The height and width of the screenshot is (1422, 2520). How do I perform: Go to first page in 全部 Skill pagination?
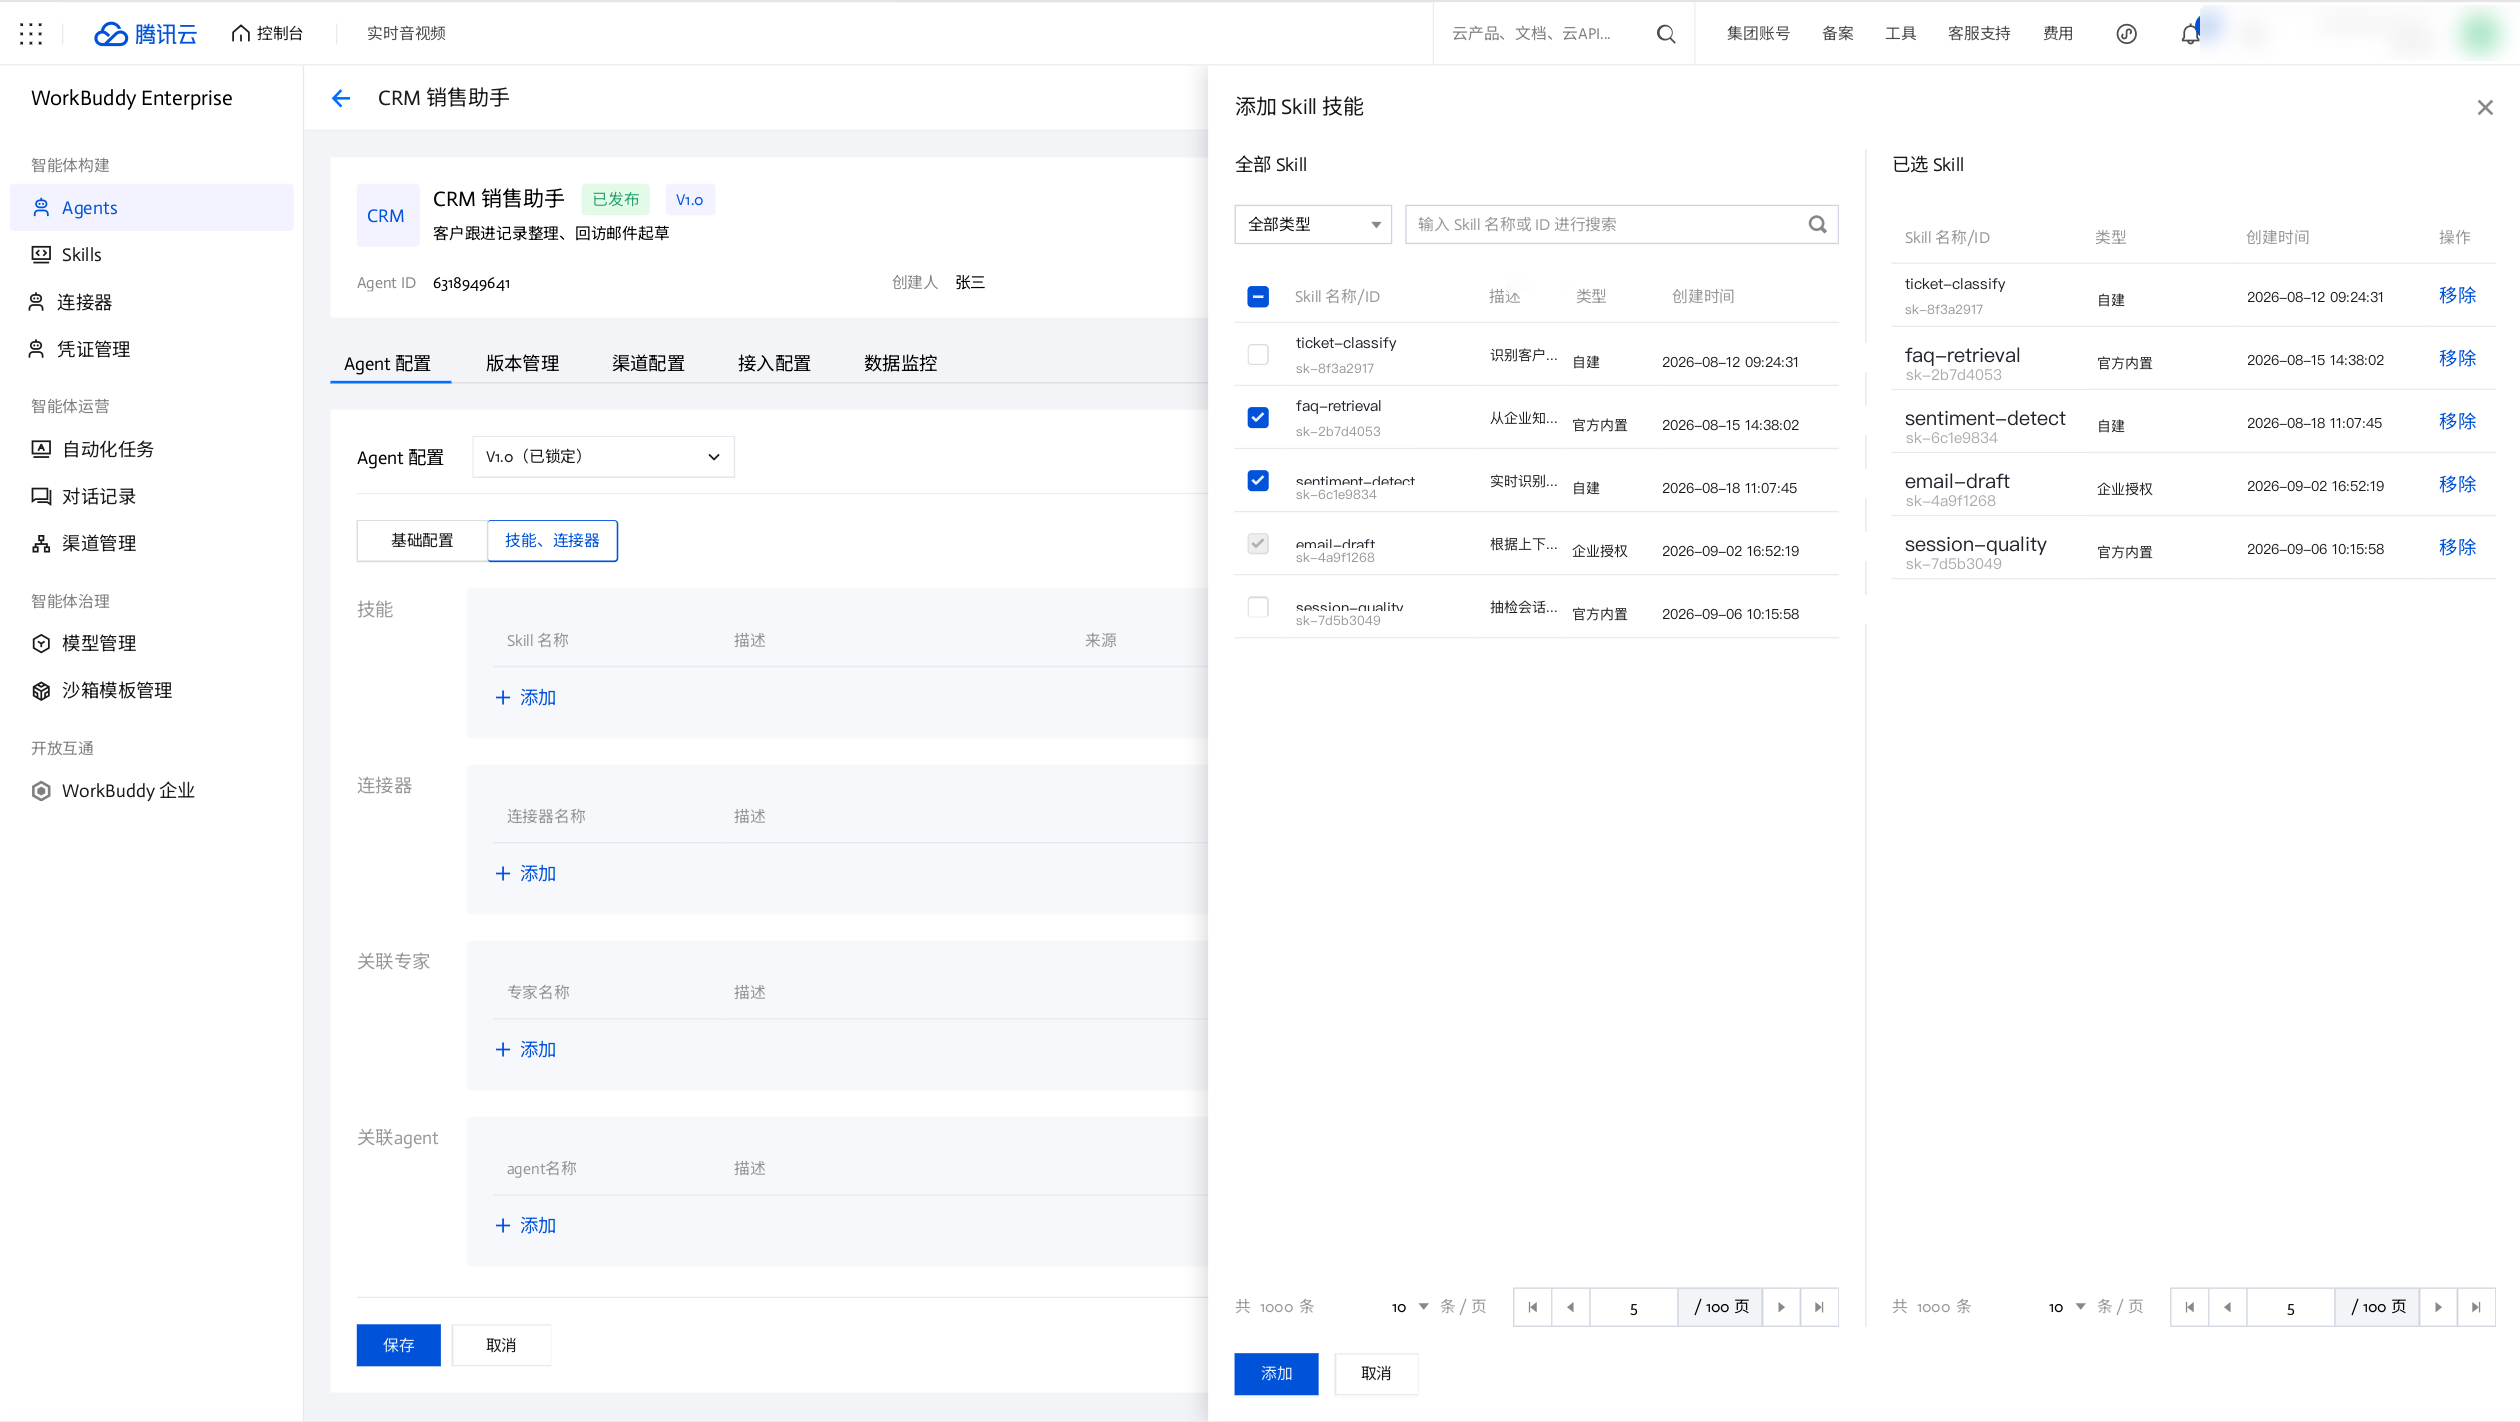(x=1532, y=1307)
